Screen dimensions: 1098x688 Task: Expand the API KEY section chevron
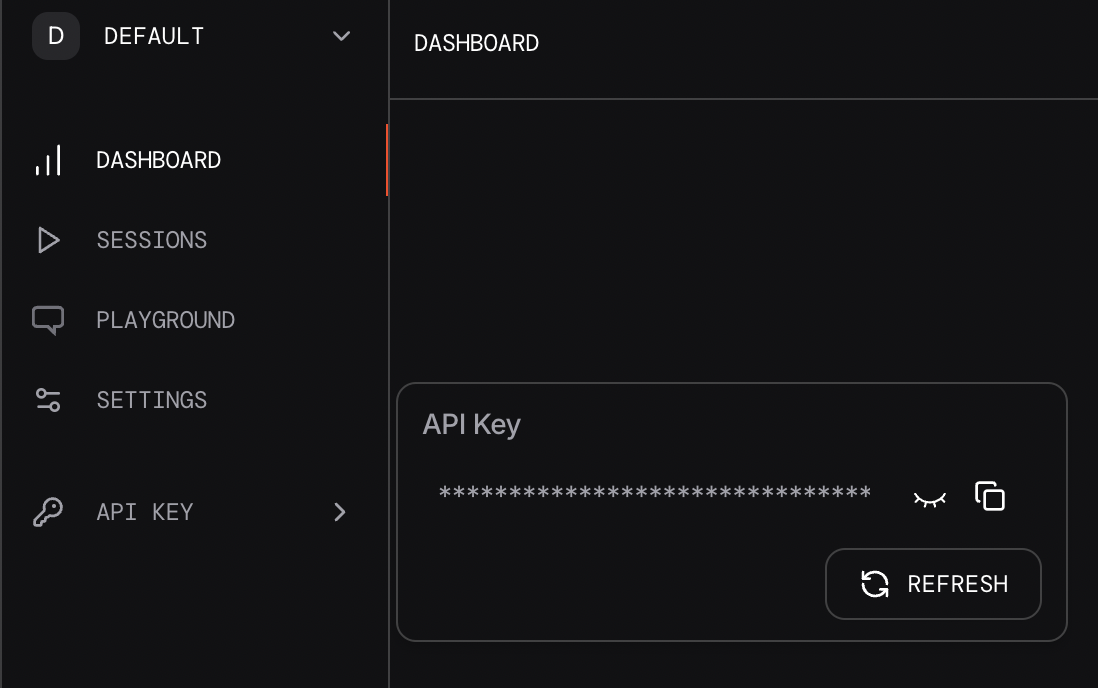pyautogui.click(x=340, y=512)
